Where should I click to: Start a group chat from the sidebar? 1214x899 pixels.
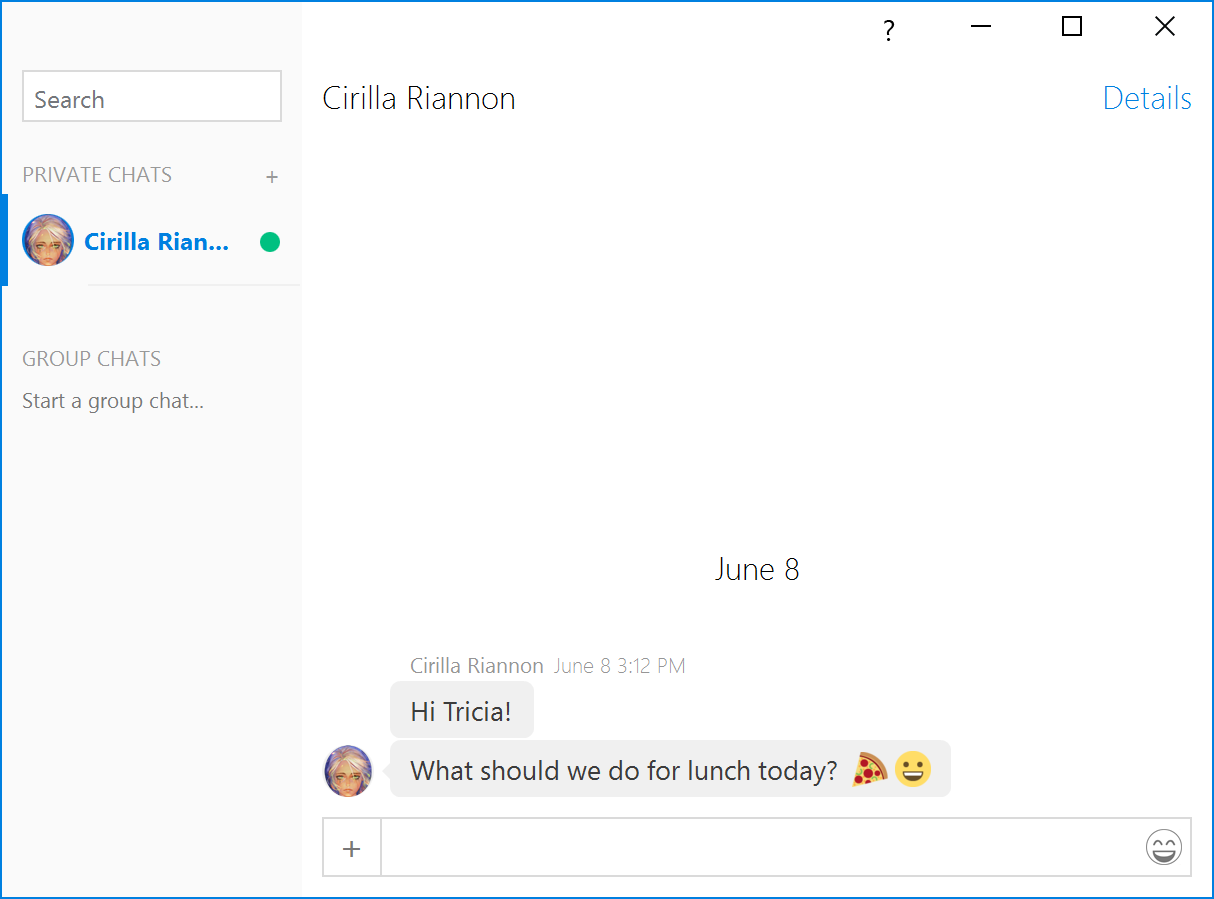pyautogui.click(x=113, y=401)
